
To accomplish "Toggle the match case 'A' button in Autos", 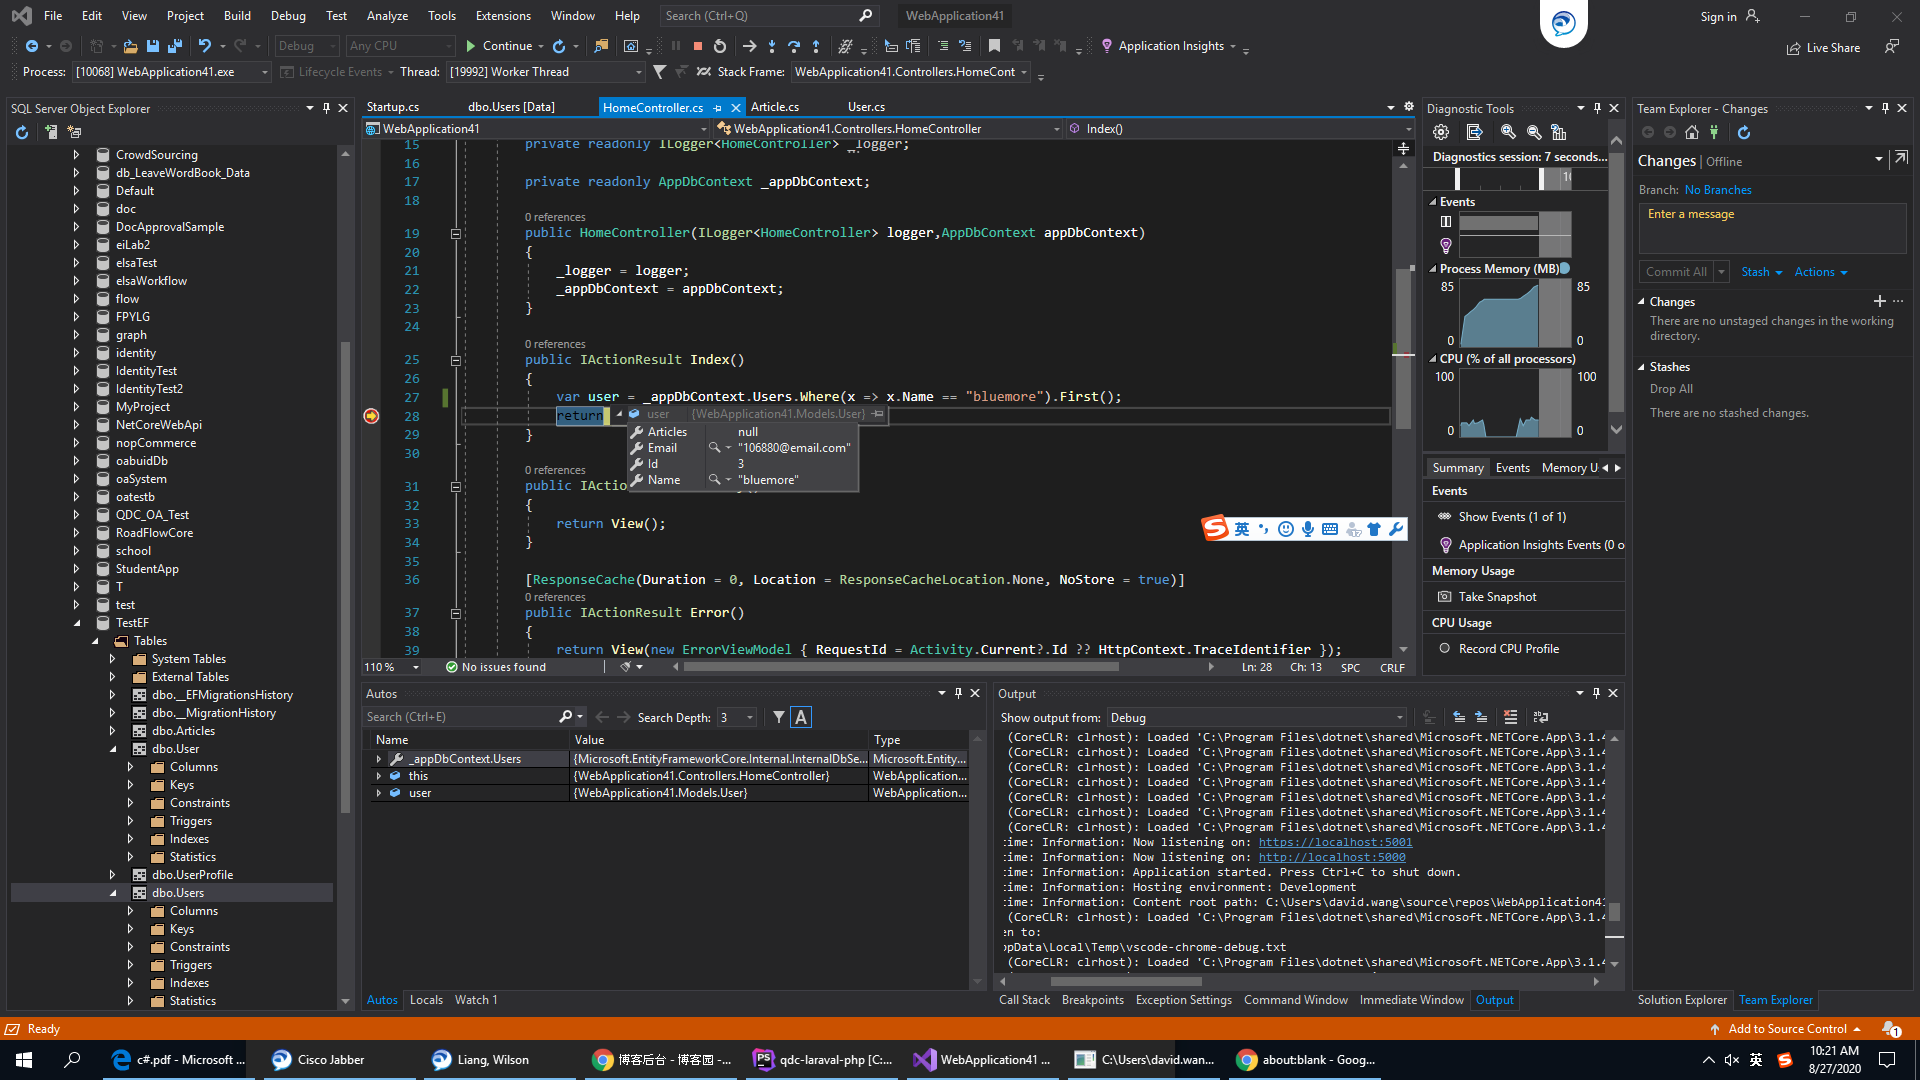I will click(x=801, y=717).
